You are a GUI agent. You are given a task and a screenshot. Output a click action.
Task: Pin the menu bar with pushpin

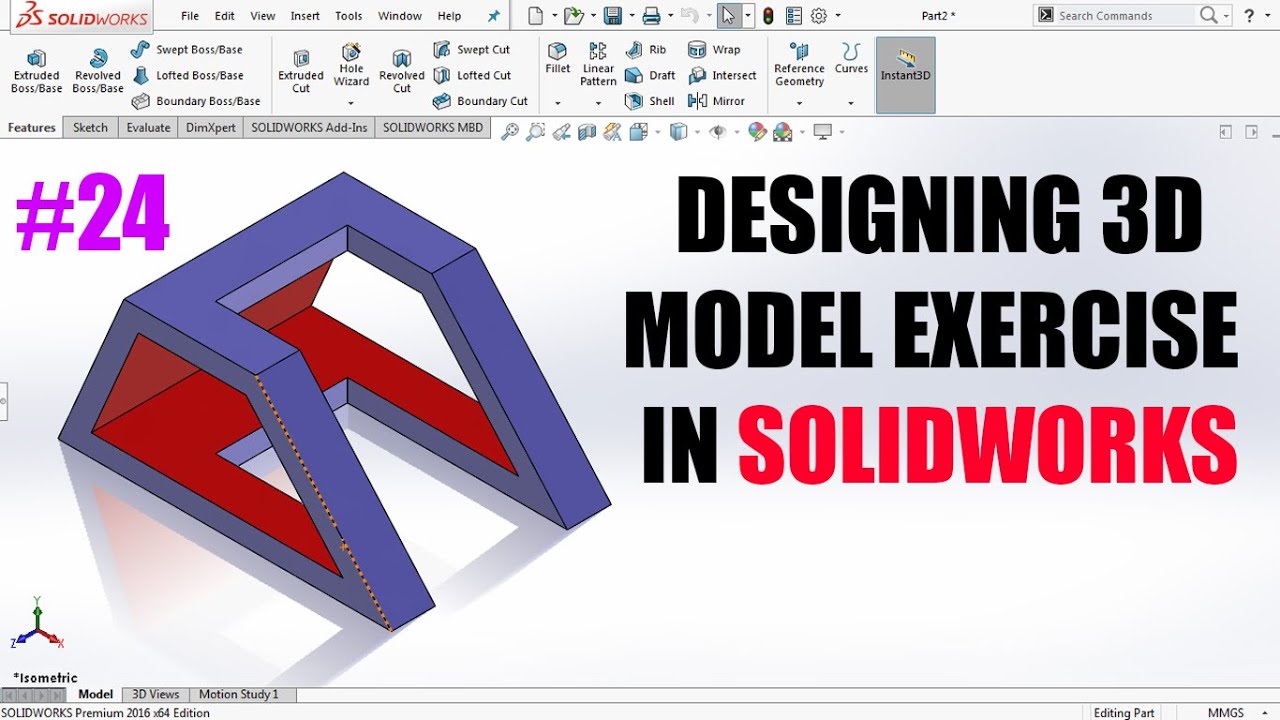493,16
